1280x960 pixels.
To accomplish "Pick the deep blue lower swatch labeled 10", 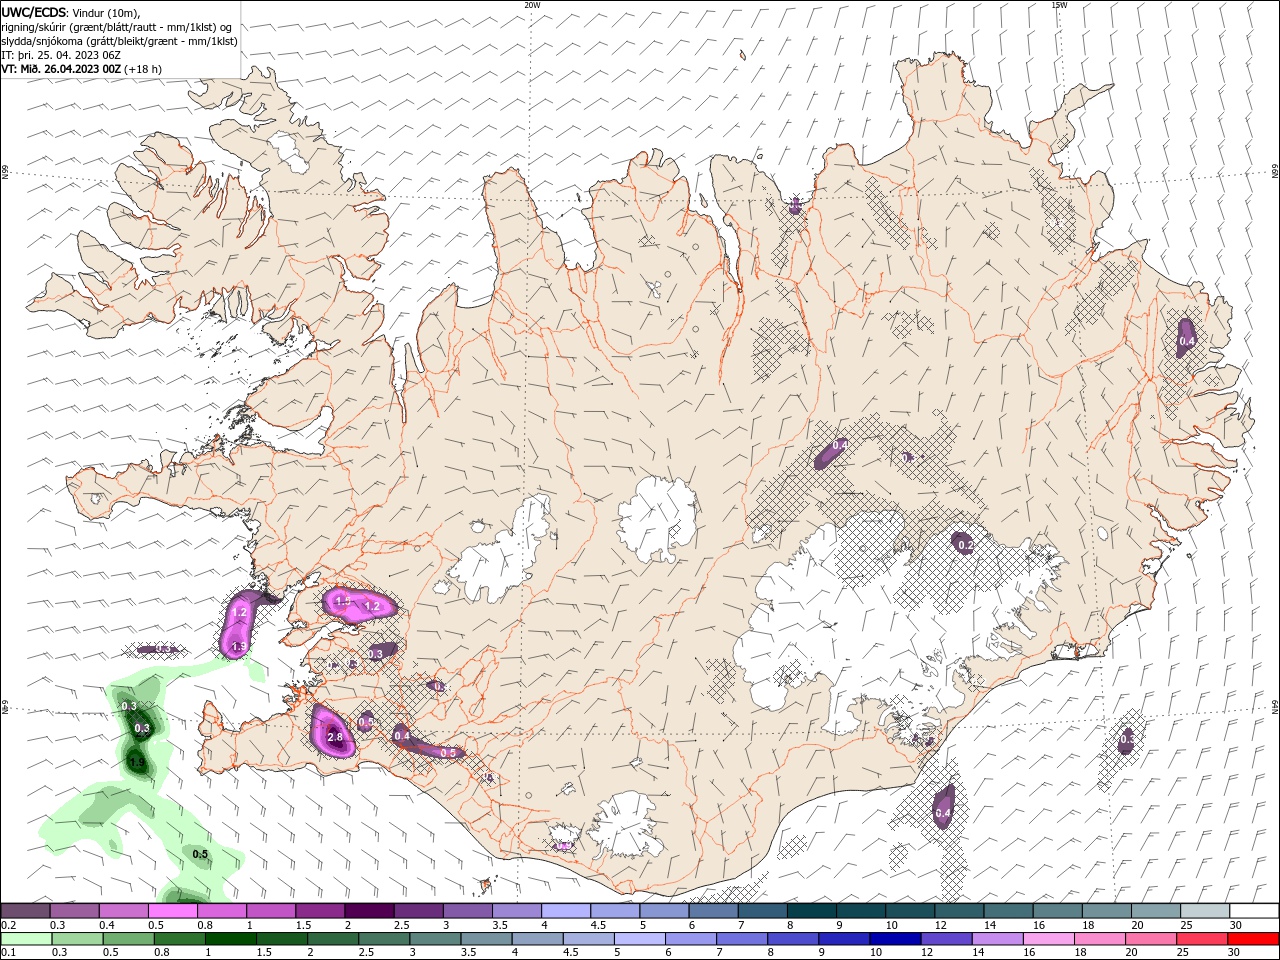I will [895, 939].
